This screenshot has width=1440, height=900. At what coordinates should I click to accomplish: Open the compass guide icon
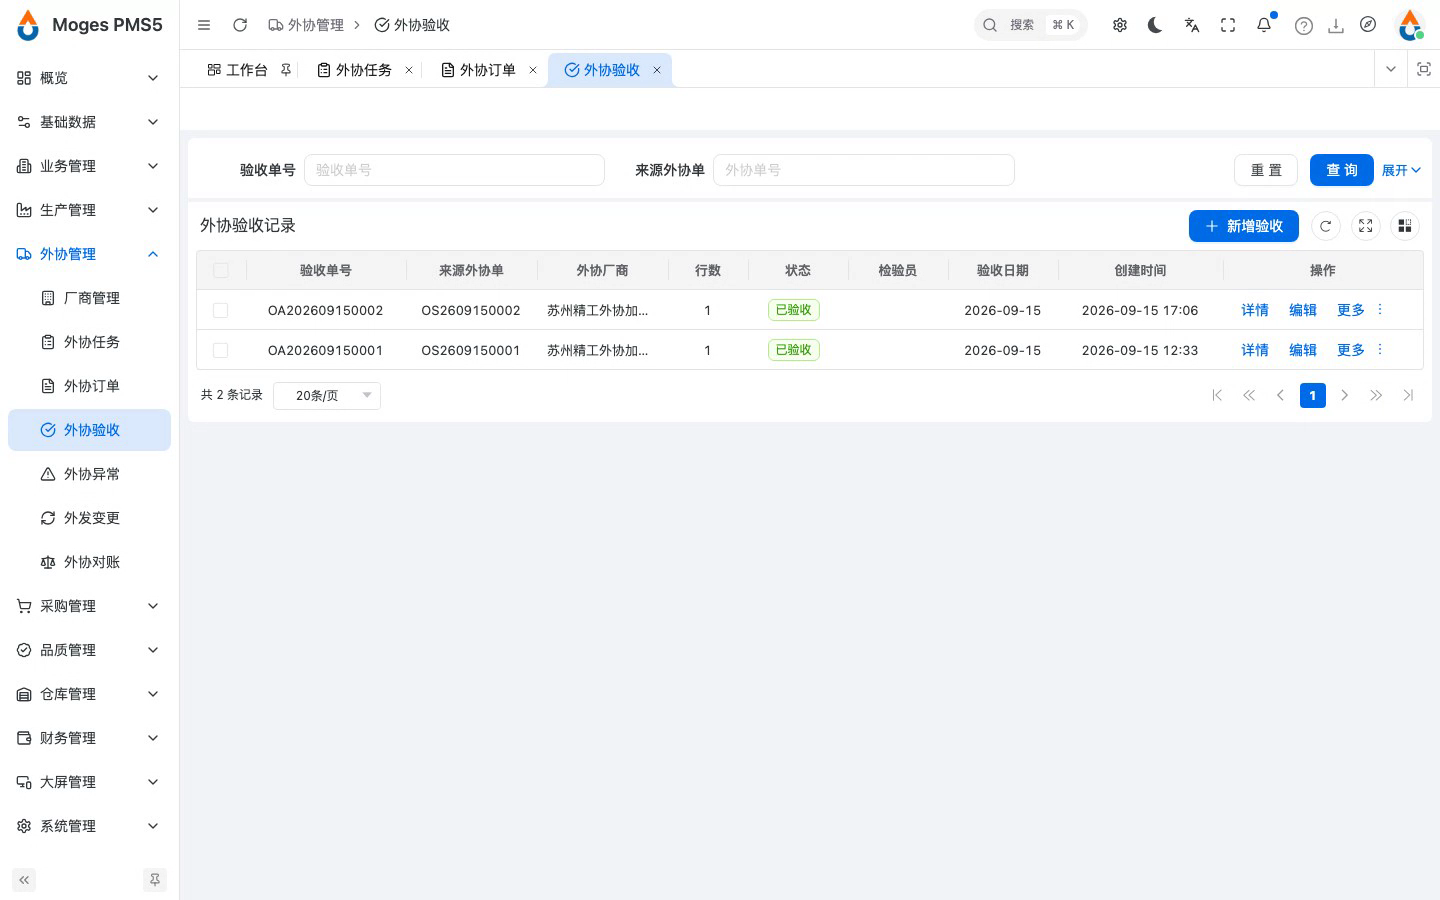coord(1368,25)
